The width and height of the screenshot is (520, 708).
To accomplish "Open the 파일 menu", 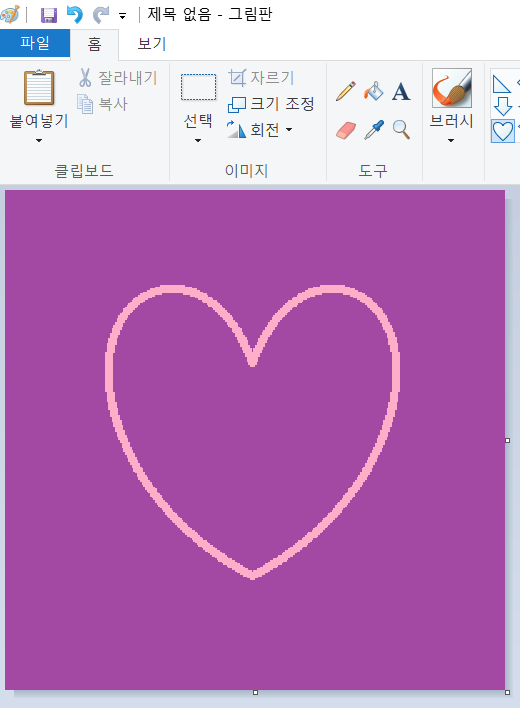I will (x=35, y=43).
